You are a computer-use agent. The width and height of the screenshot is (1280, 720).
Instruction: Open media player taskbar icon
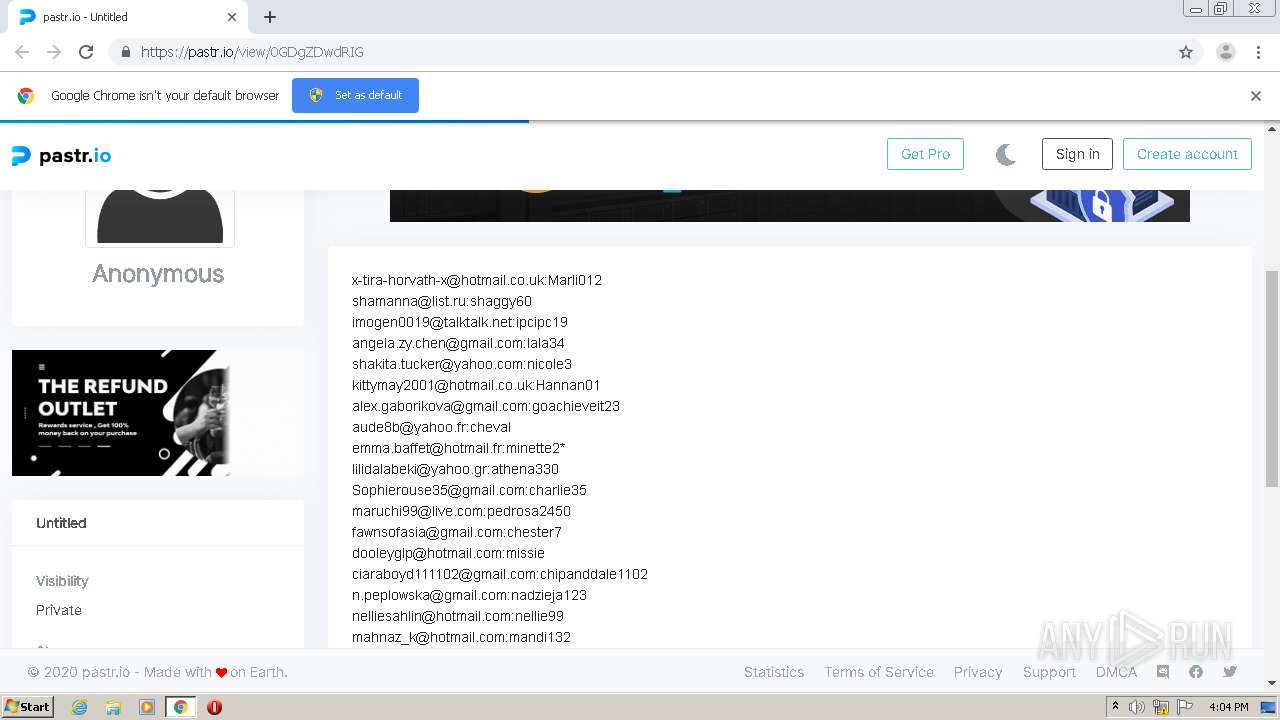[147, 707]
